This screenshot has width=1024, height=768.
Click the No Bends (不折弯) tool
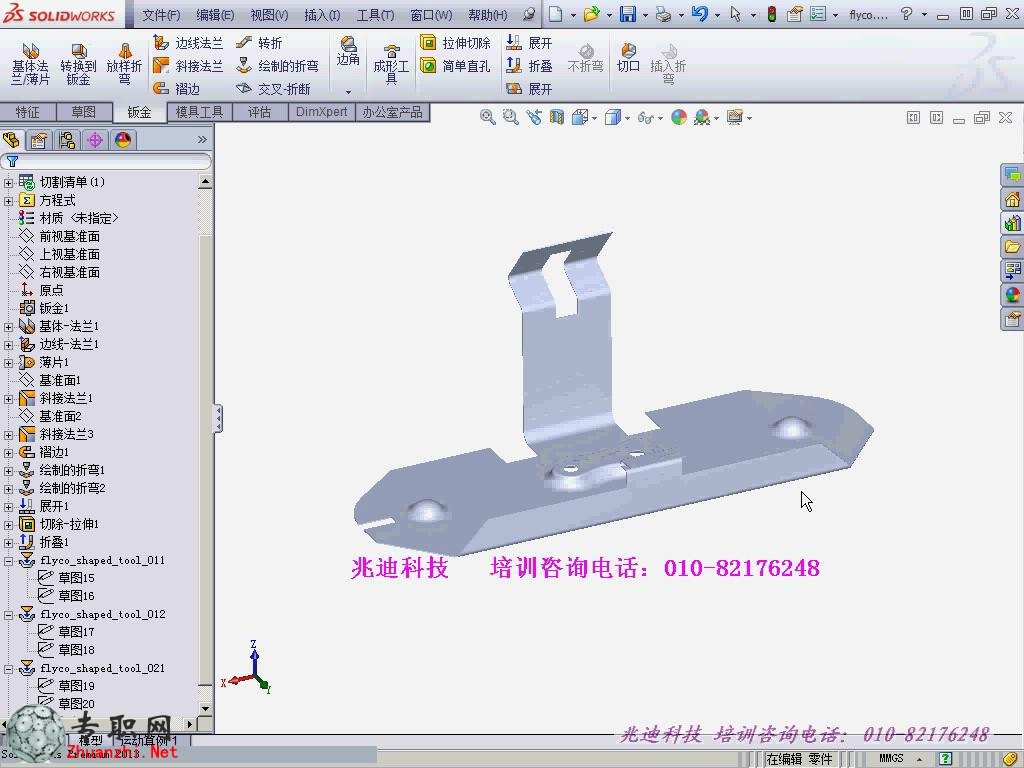point(585,57)
